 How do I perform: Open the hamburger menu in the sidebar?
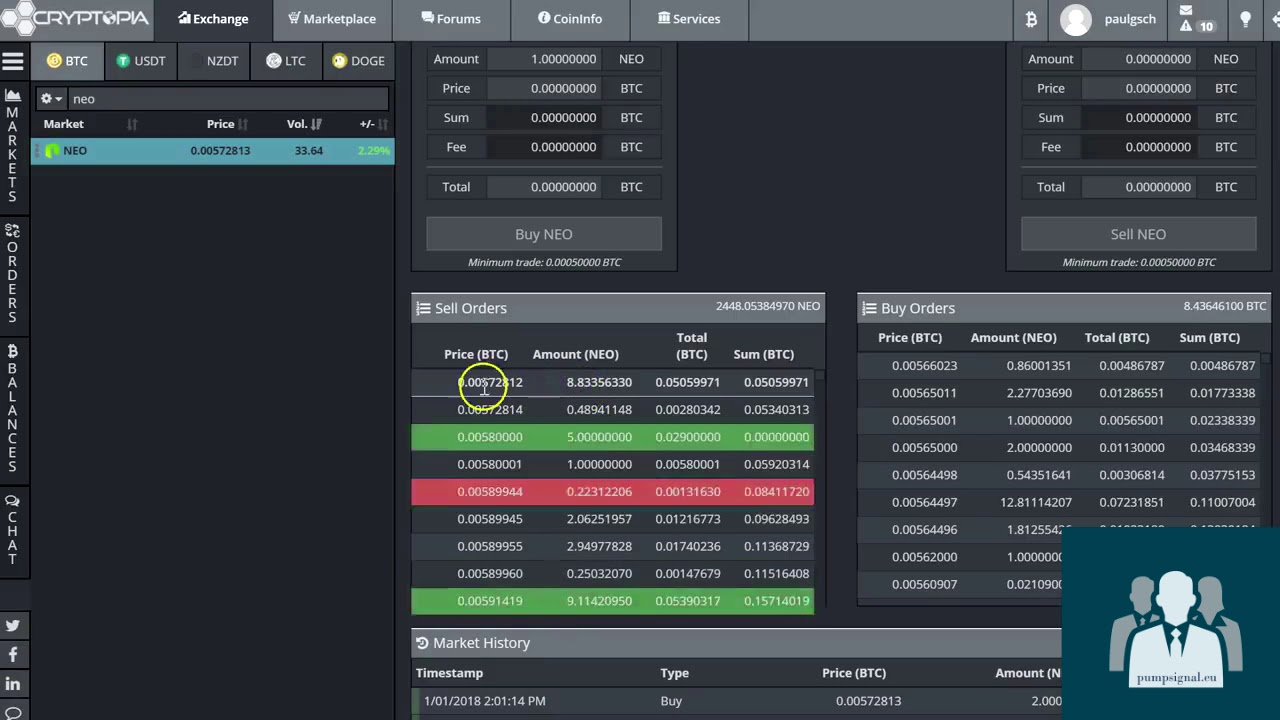coord(12,62)
